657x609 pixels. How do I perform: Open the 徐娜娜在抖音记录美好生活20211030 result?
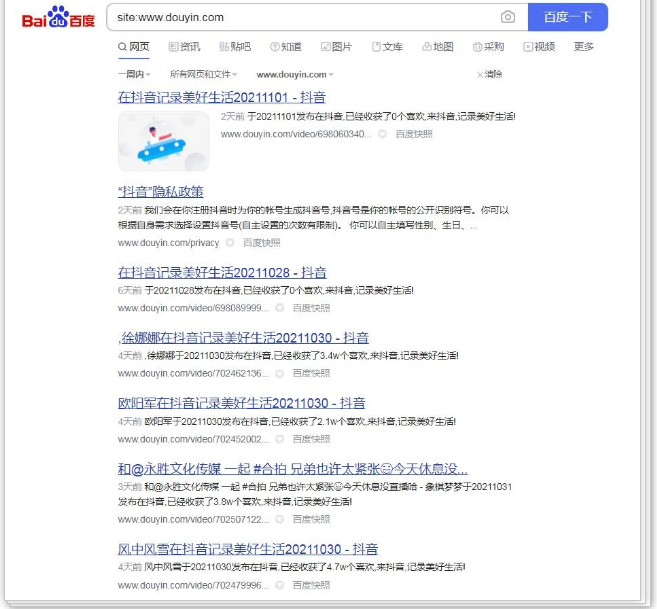(x=243, y=338)
